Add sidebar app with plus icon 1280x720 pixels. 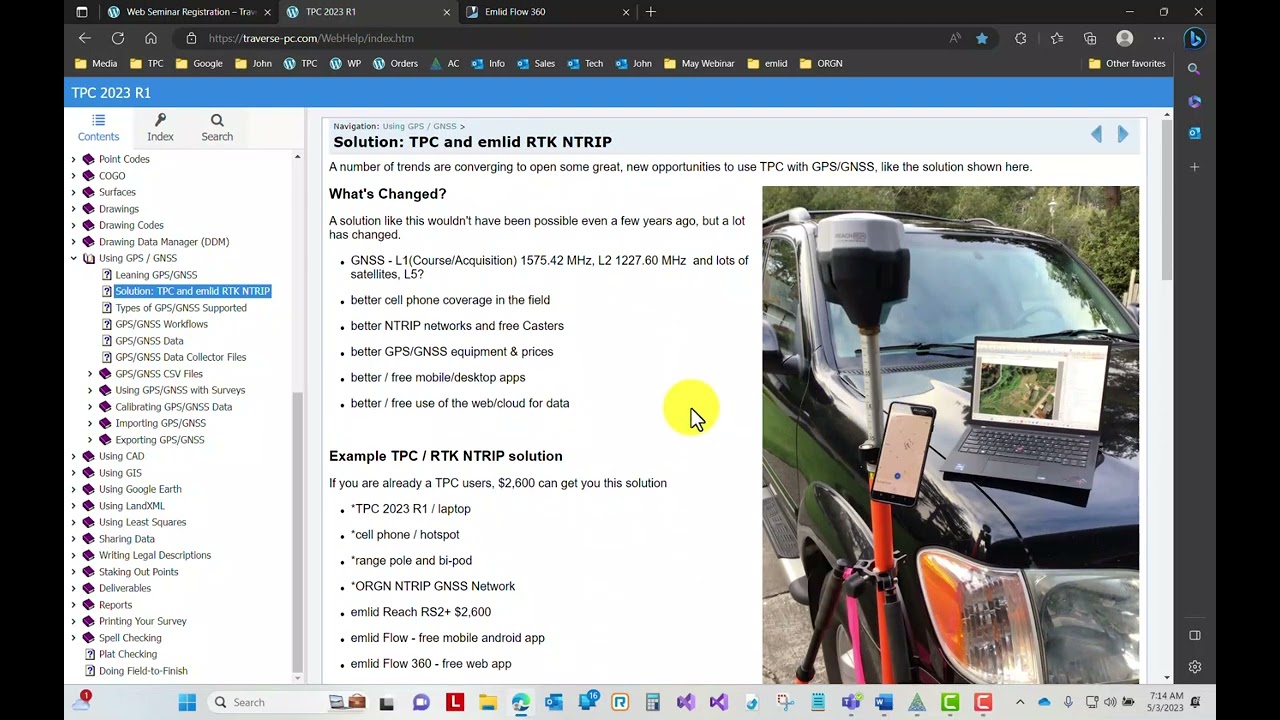click(x=1194, y=167)
